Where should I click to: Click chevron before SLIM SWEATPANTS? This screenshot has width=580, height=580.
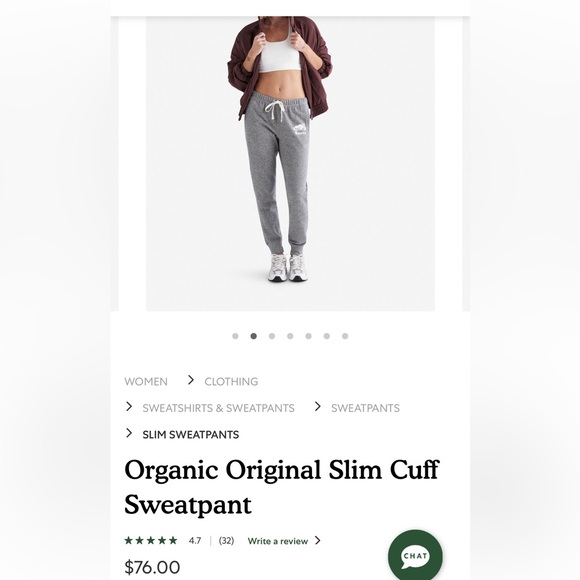129,433
